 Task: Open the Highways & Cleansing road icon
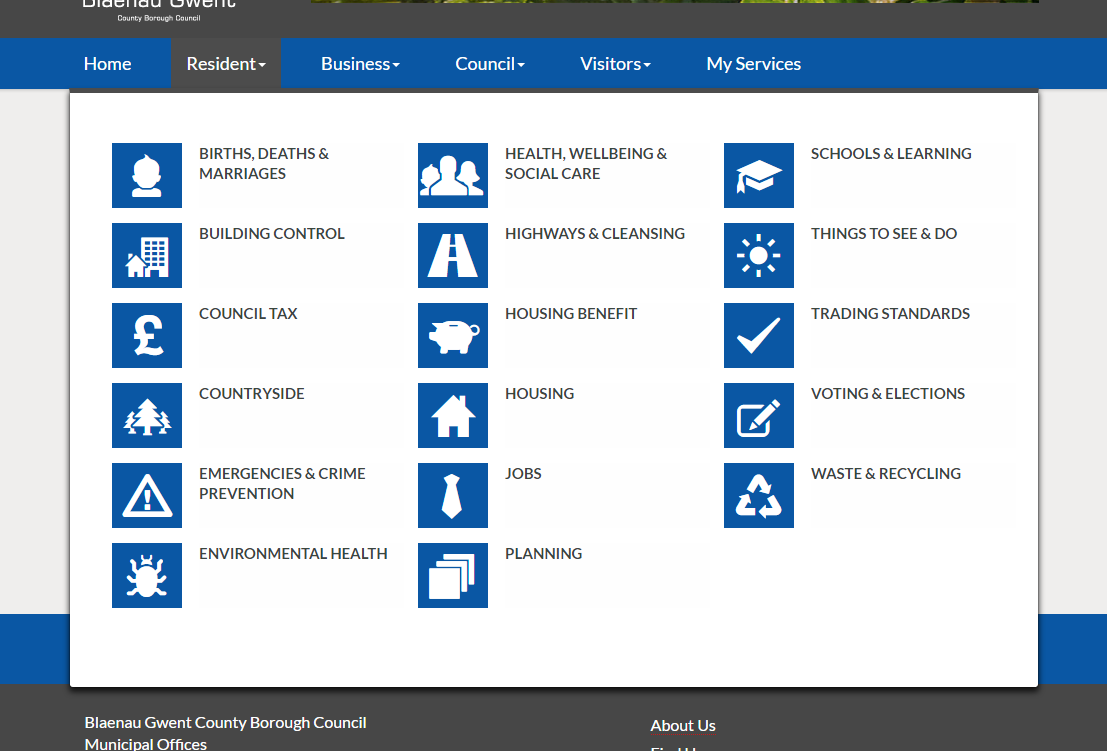453,255
